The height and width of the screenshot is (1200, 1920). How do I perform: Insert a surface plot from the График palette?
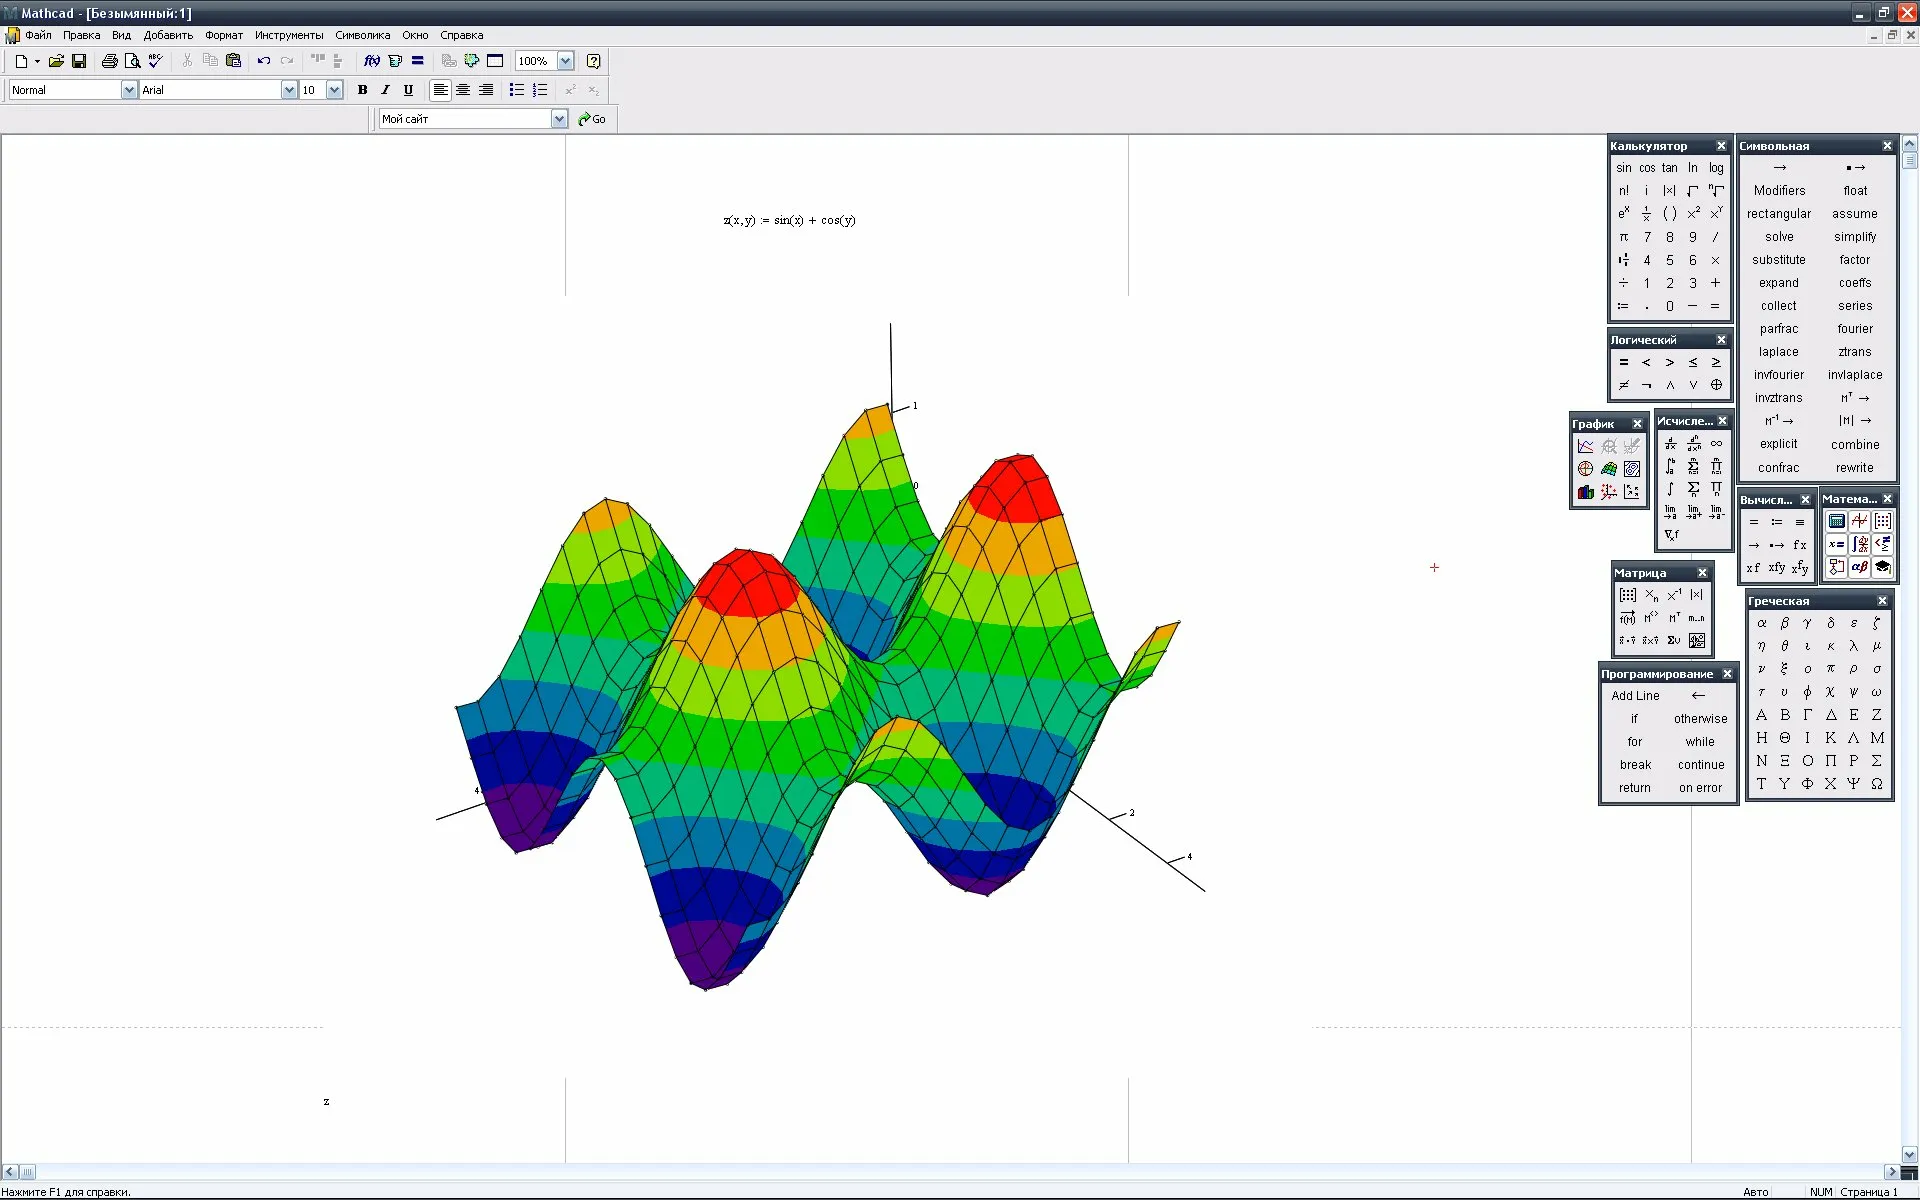(x=1609, y=469)
